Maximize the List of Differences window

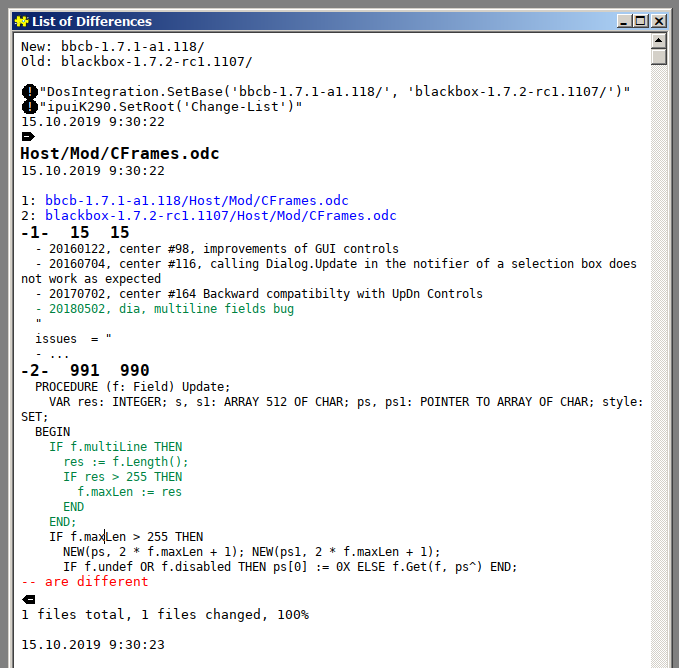(641, 21)
